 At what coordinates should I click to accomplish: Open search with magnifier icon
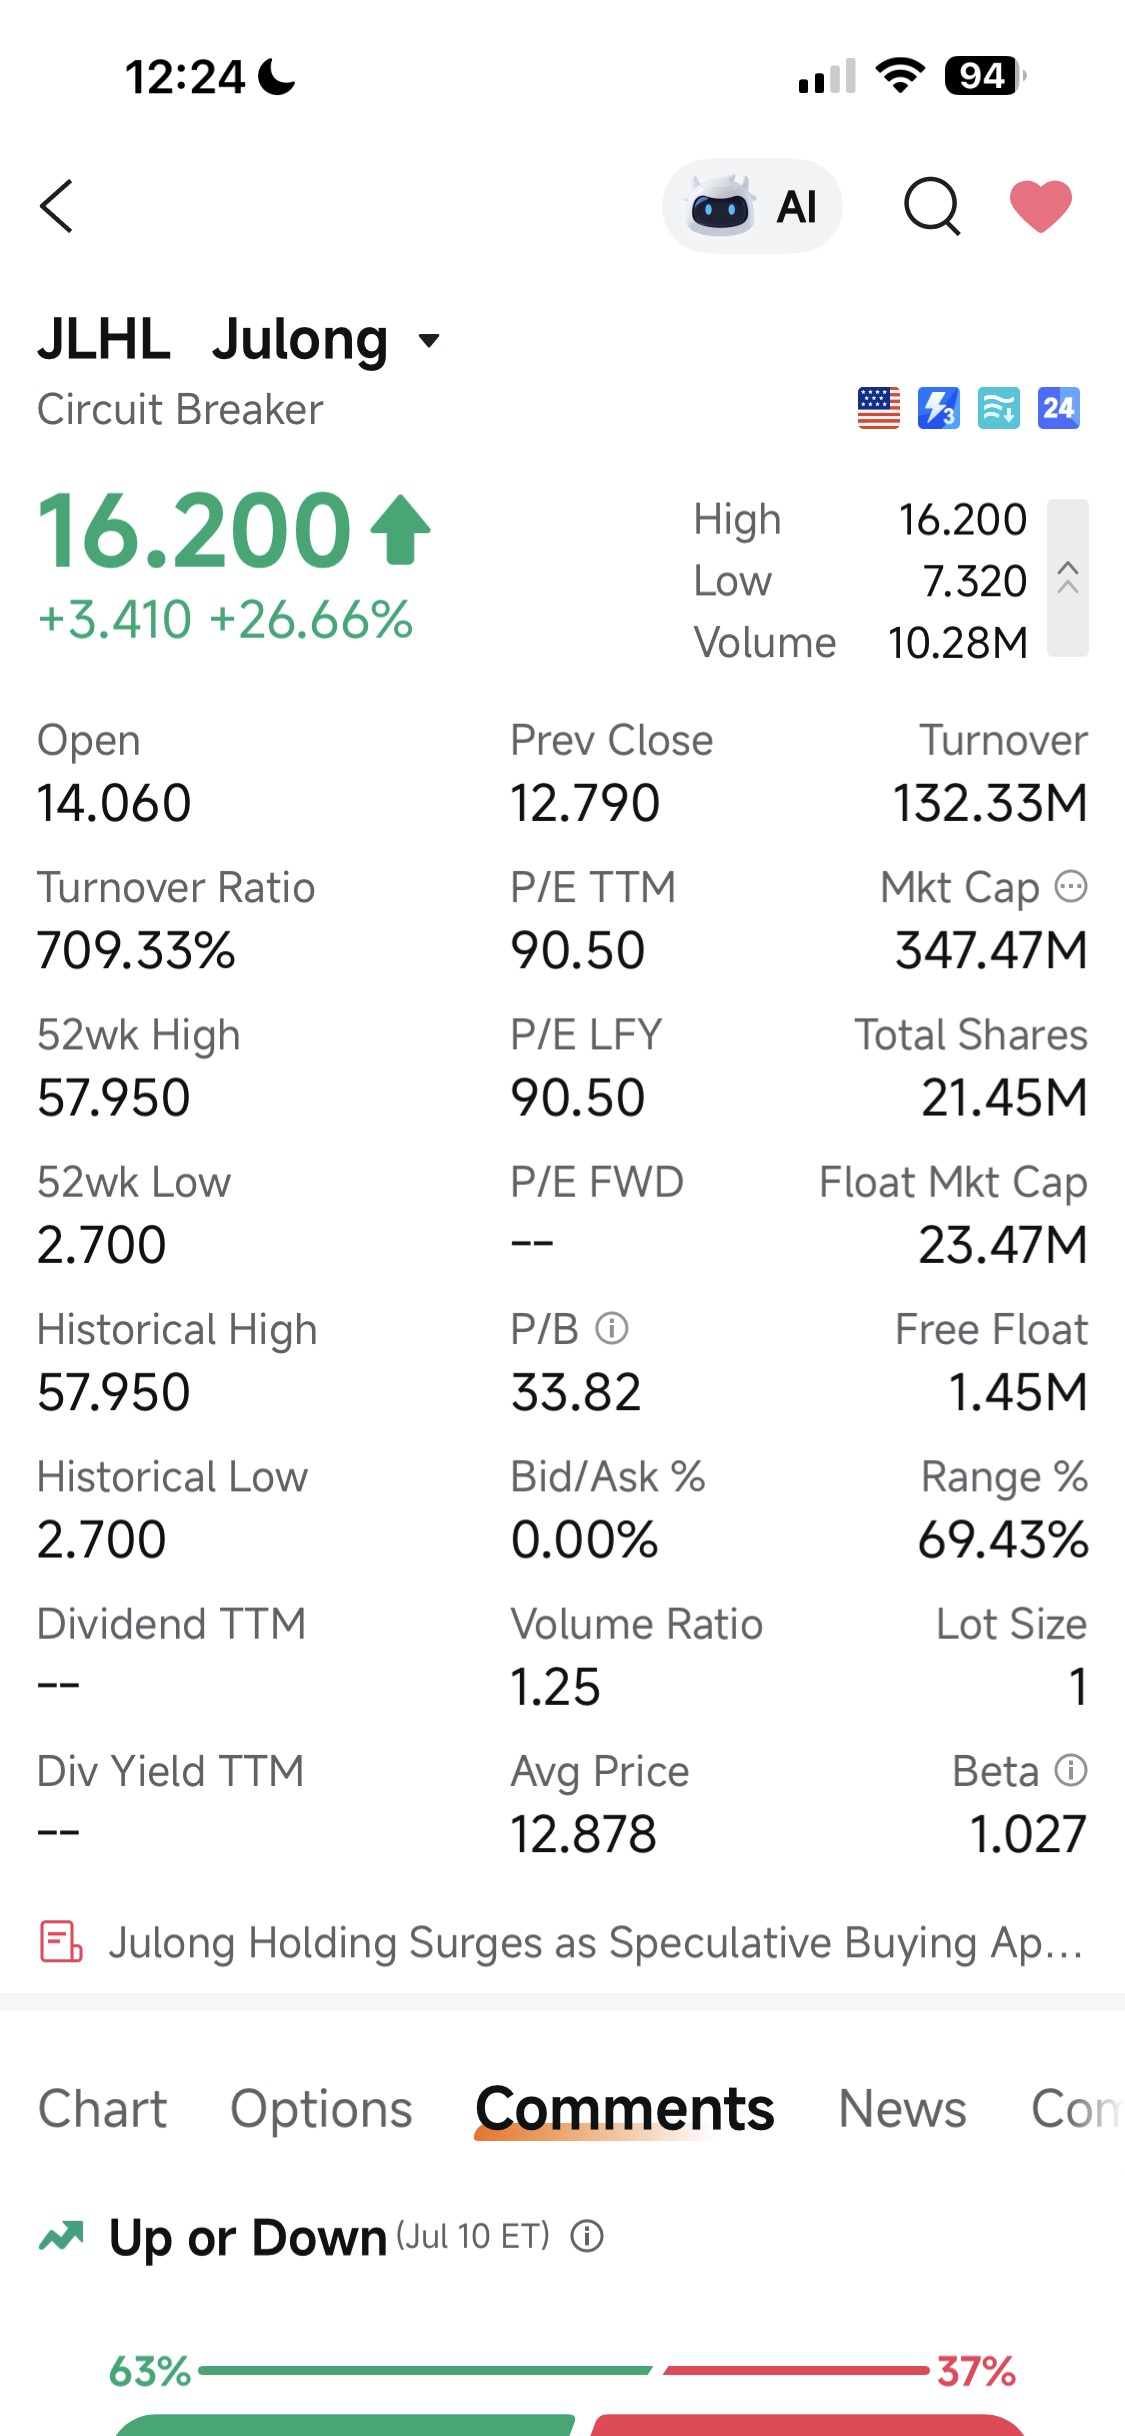pyautogui.click(x=932, y=206)
